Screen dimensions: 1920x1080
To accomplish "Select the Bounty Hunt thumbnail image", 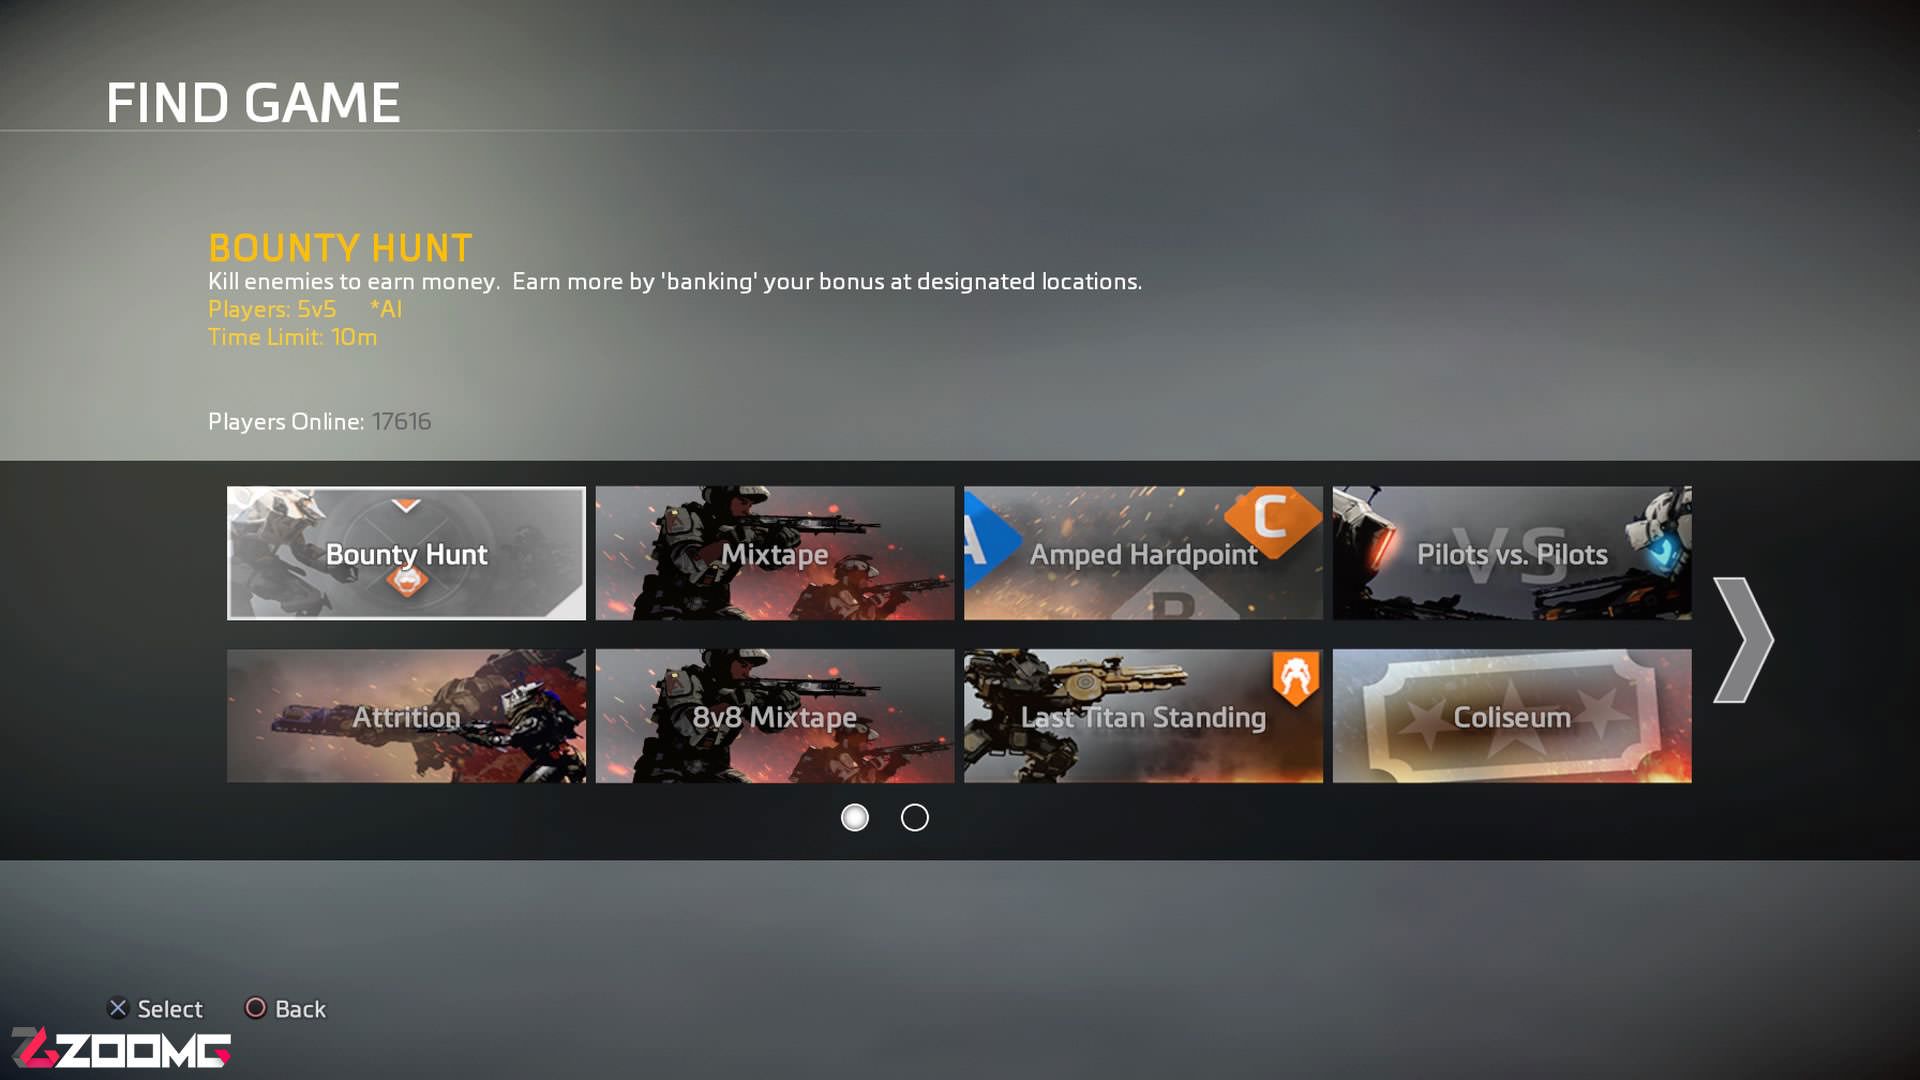I will pyautogui.click(x=406, y=553).
